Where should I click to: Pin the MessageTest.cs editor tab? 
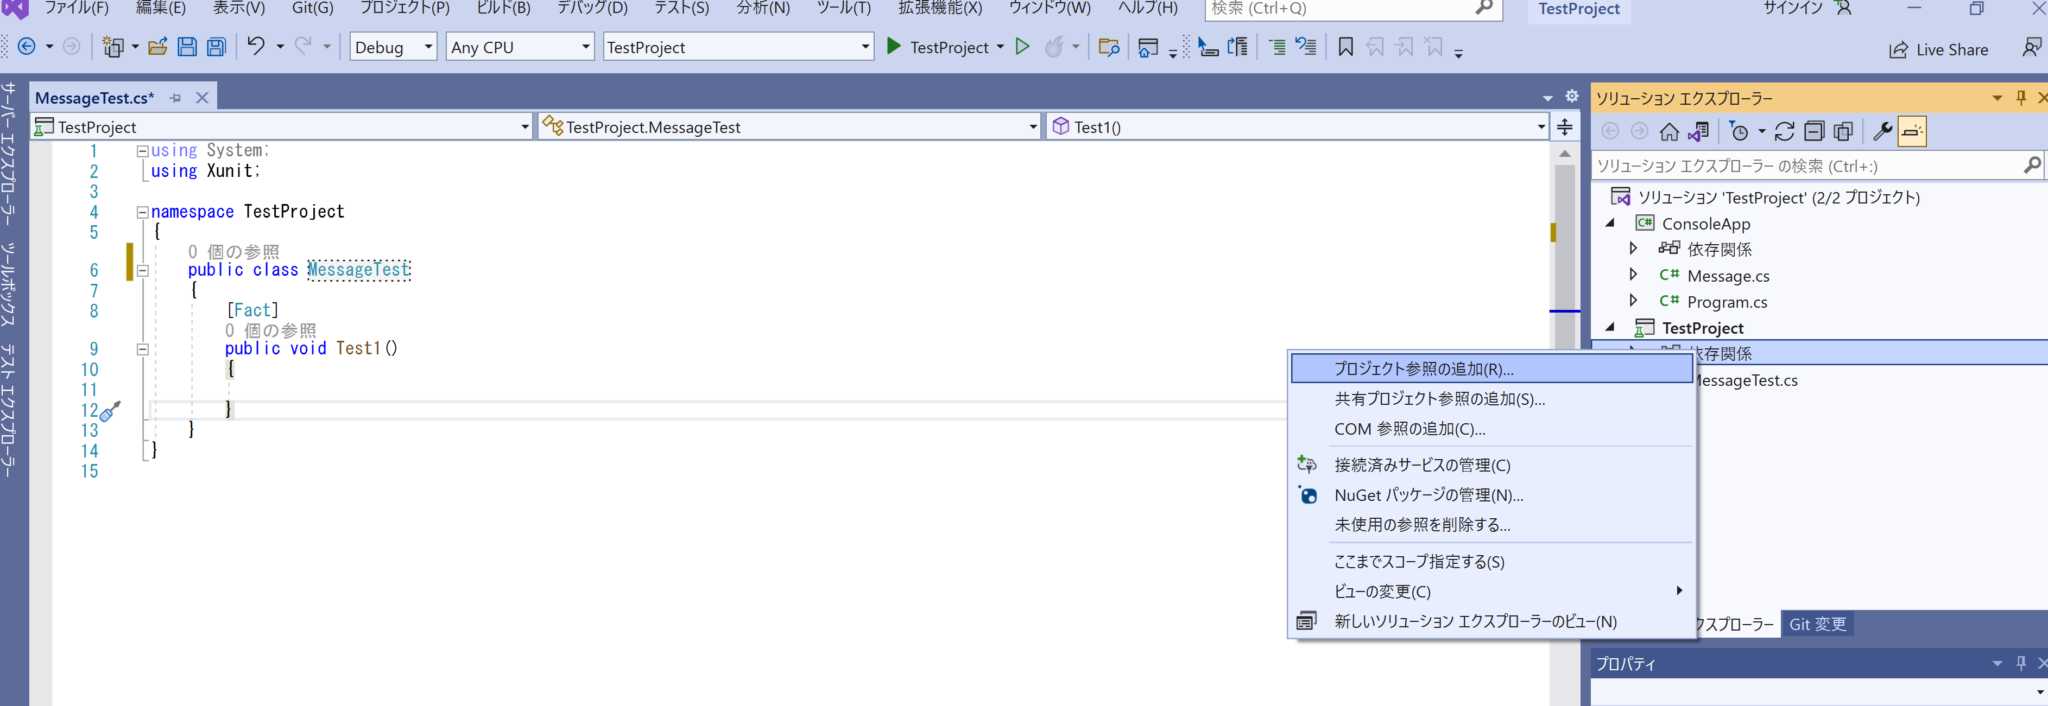pyautogui.click(x=176, y=98)
